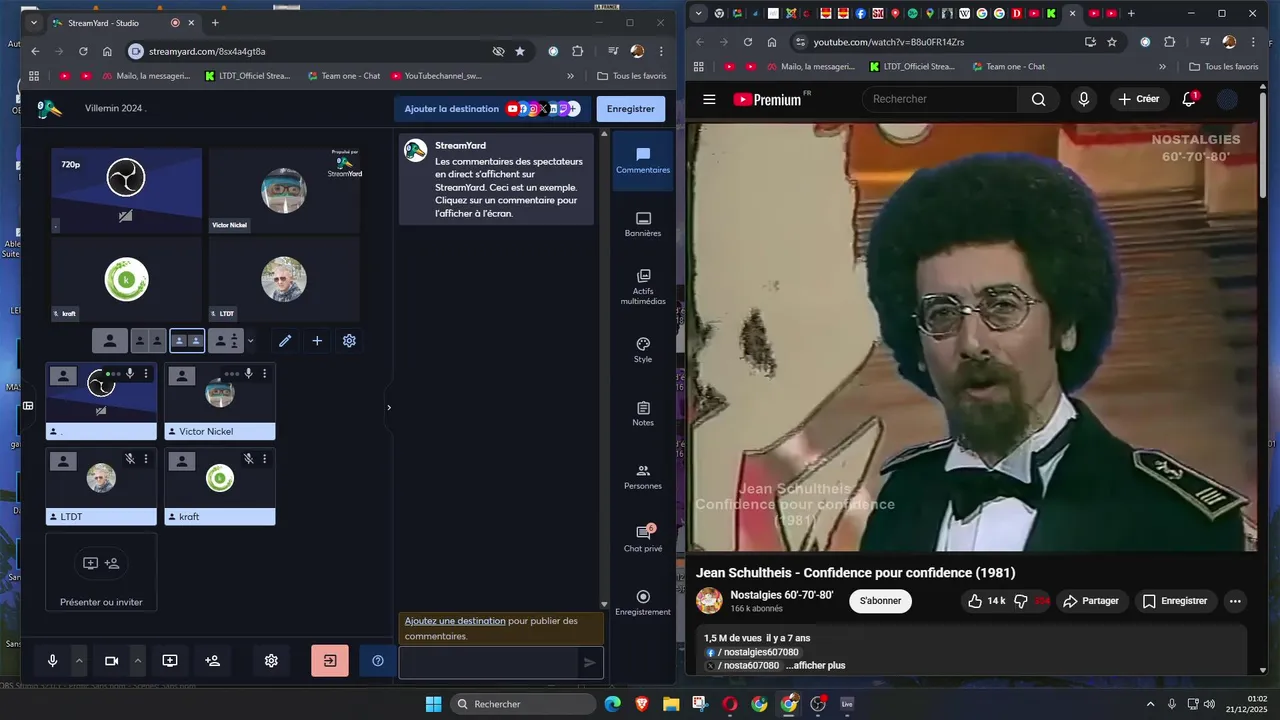This screenshot has height=720, width=1280.
Task: Toggle your microphone in bottom StreamYard toolbar
Action: (x=53, y=661)
